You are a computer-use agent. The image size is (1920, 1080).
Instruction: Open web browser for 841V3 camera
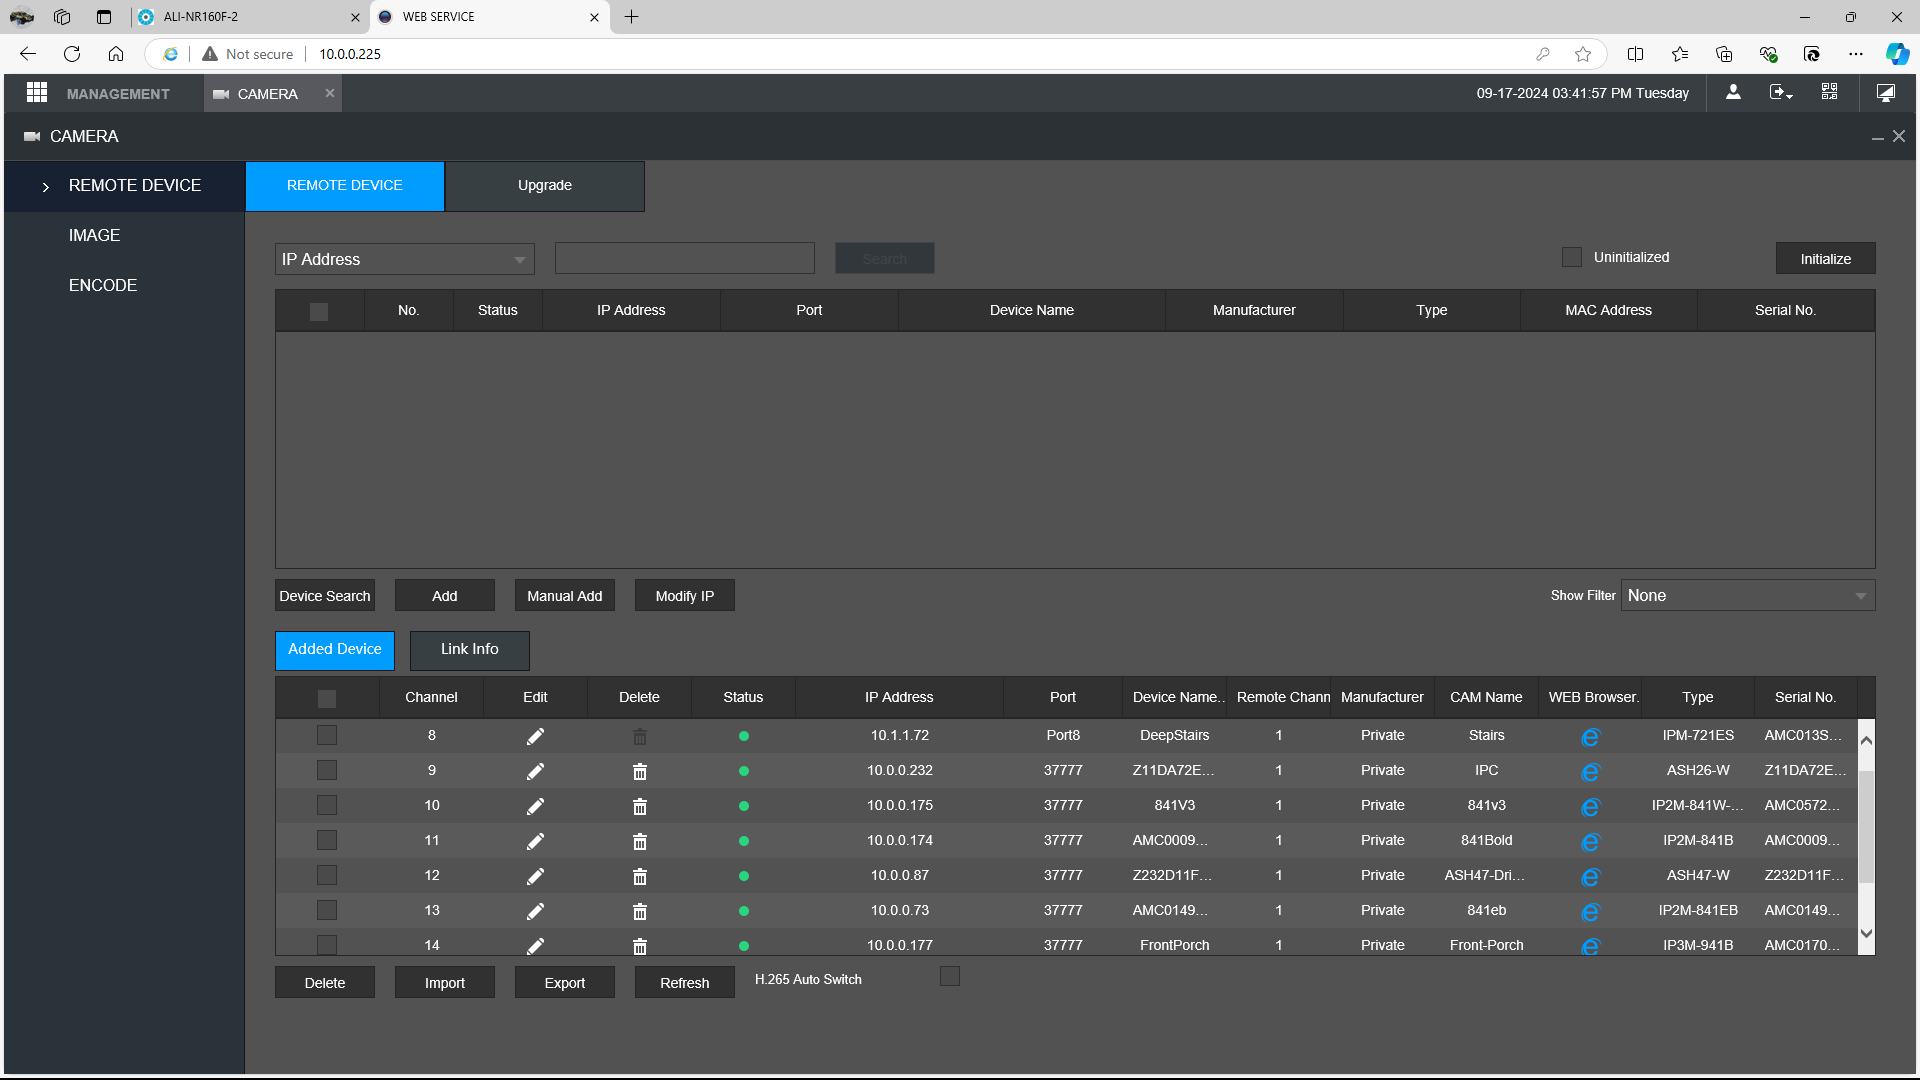pyautogui.click(x=1590, y=806)
